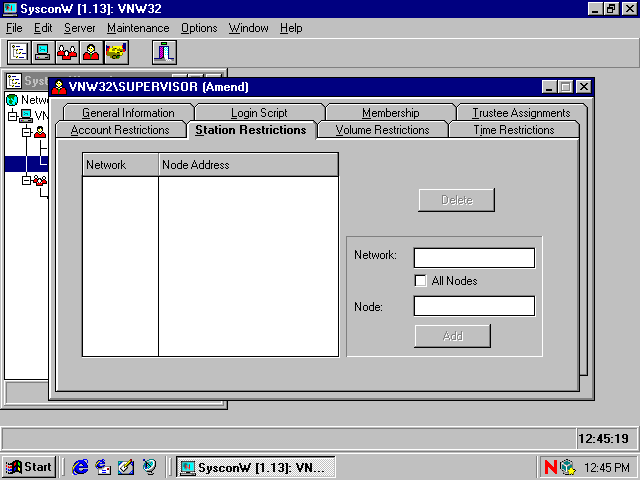
Task: Open the Window menu
Action: (249, 28)
